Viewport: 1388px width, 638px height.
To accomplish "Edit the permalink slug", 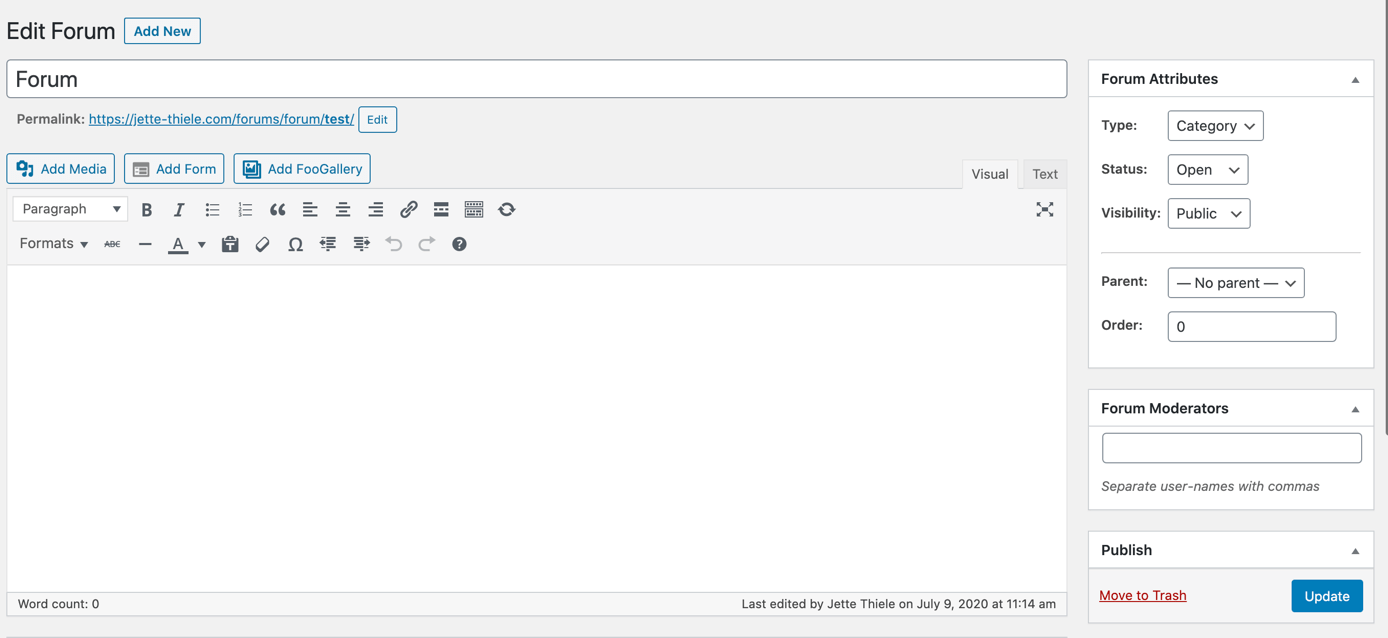I will 377,120.
